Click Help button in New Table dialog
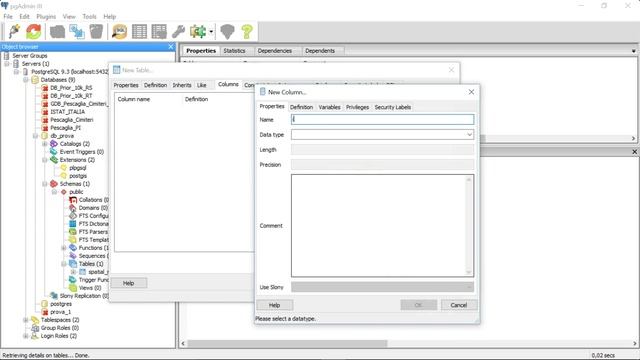 coord(129,283)
